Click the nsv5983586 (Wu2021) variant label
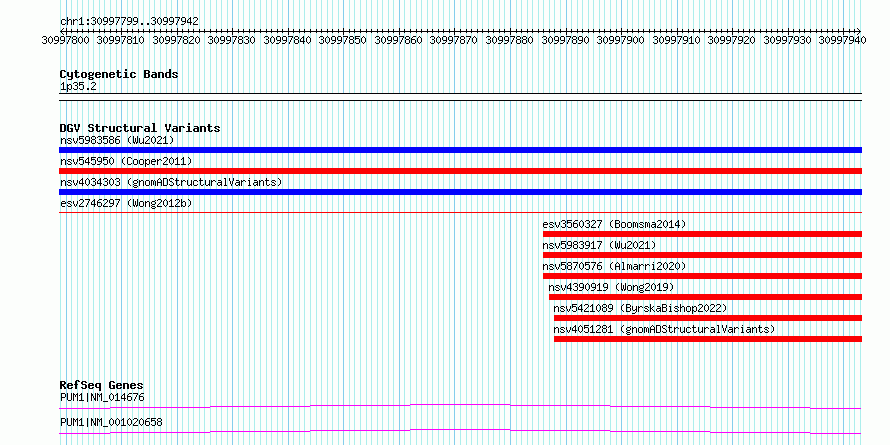890x445 pixels. pyautogui.click(x=117, y=140)
